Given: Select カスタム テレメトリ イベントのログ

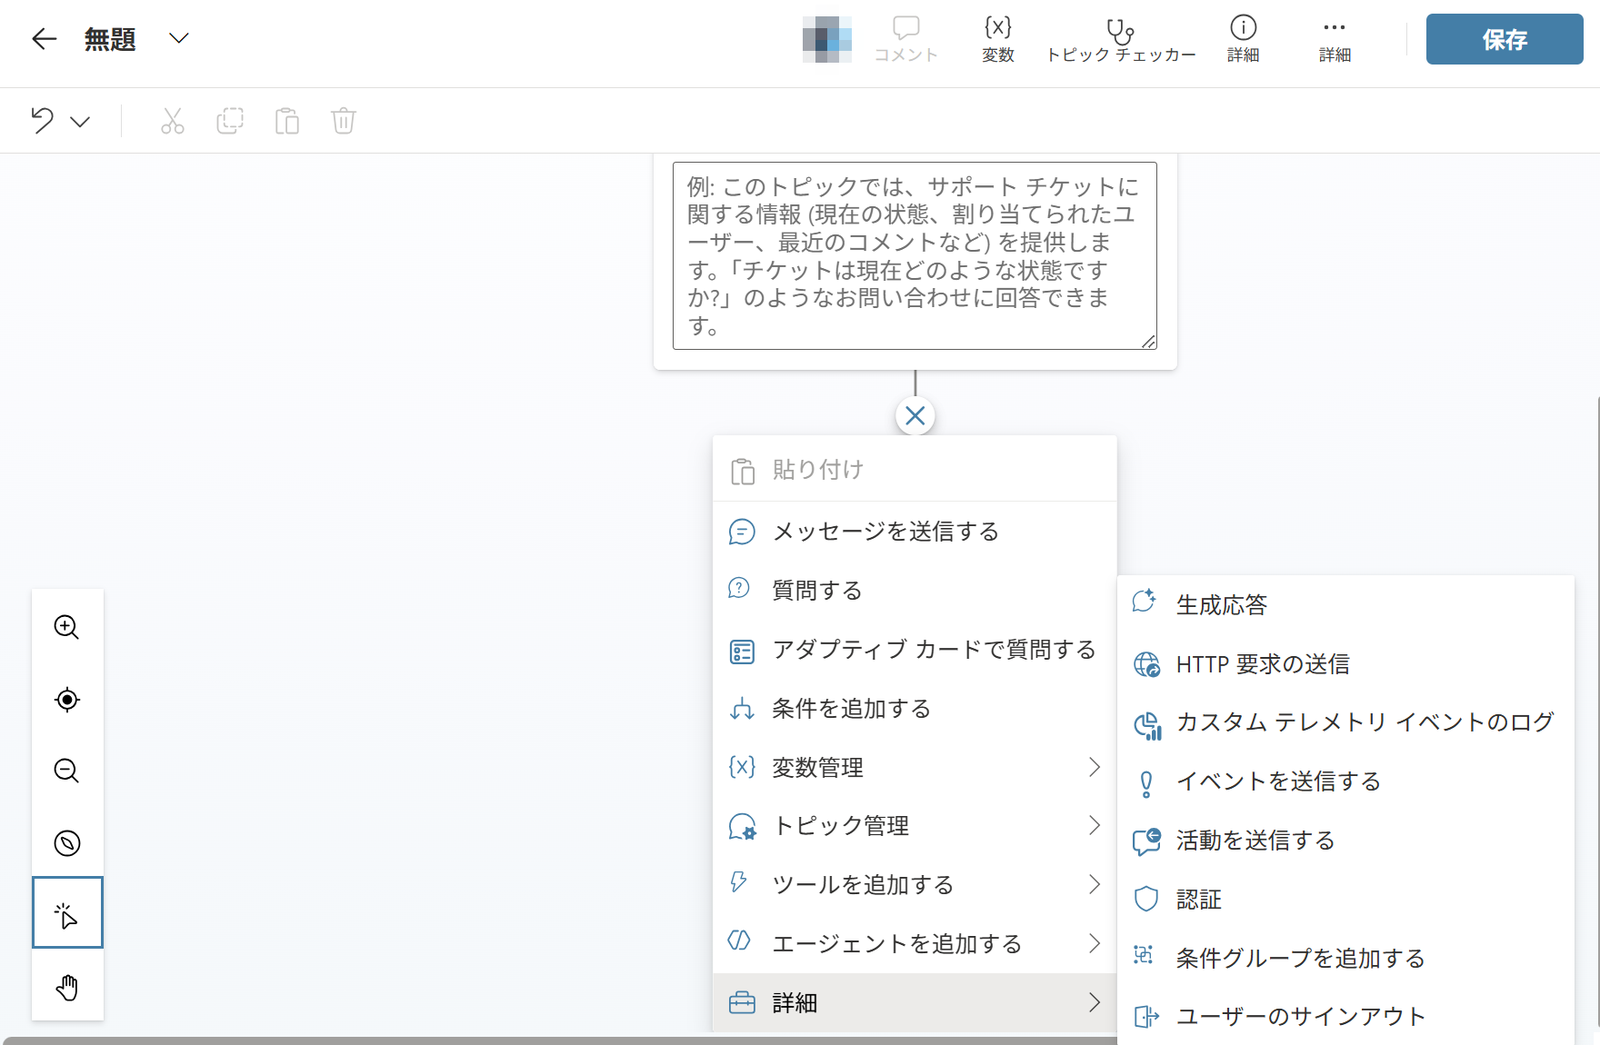Looking at the screenshot, I should coord(1346,723).
